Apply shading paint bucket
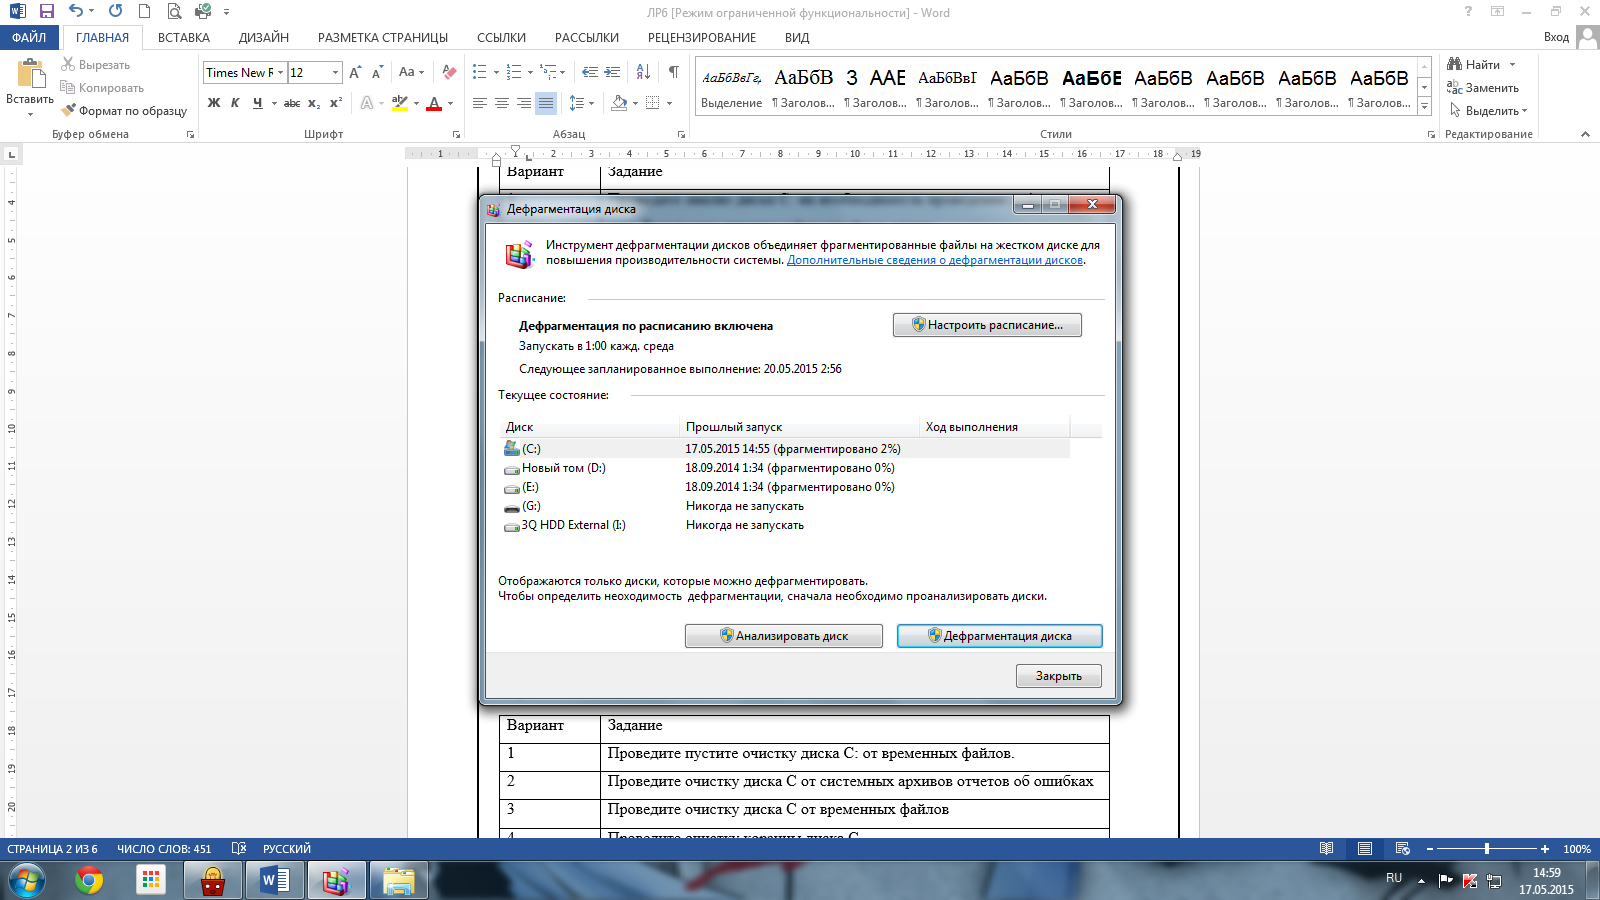Image resolution: width=1600 pixels, height=900 pixels. (x=619, y=103)
